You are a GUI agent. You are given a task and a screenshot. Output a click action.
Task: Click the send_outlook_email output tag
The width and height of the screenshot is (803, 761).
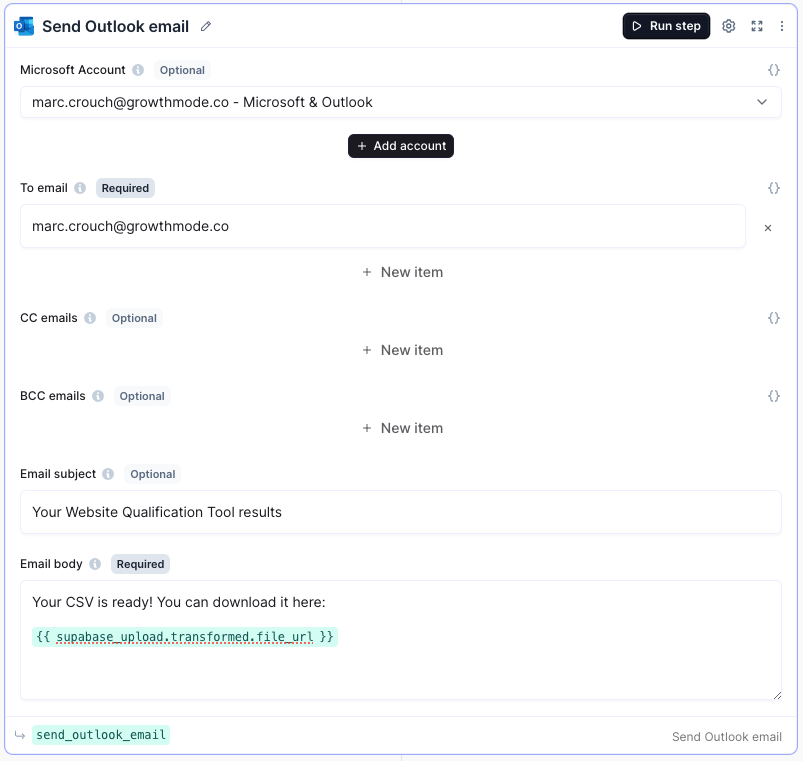(101, 735)
